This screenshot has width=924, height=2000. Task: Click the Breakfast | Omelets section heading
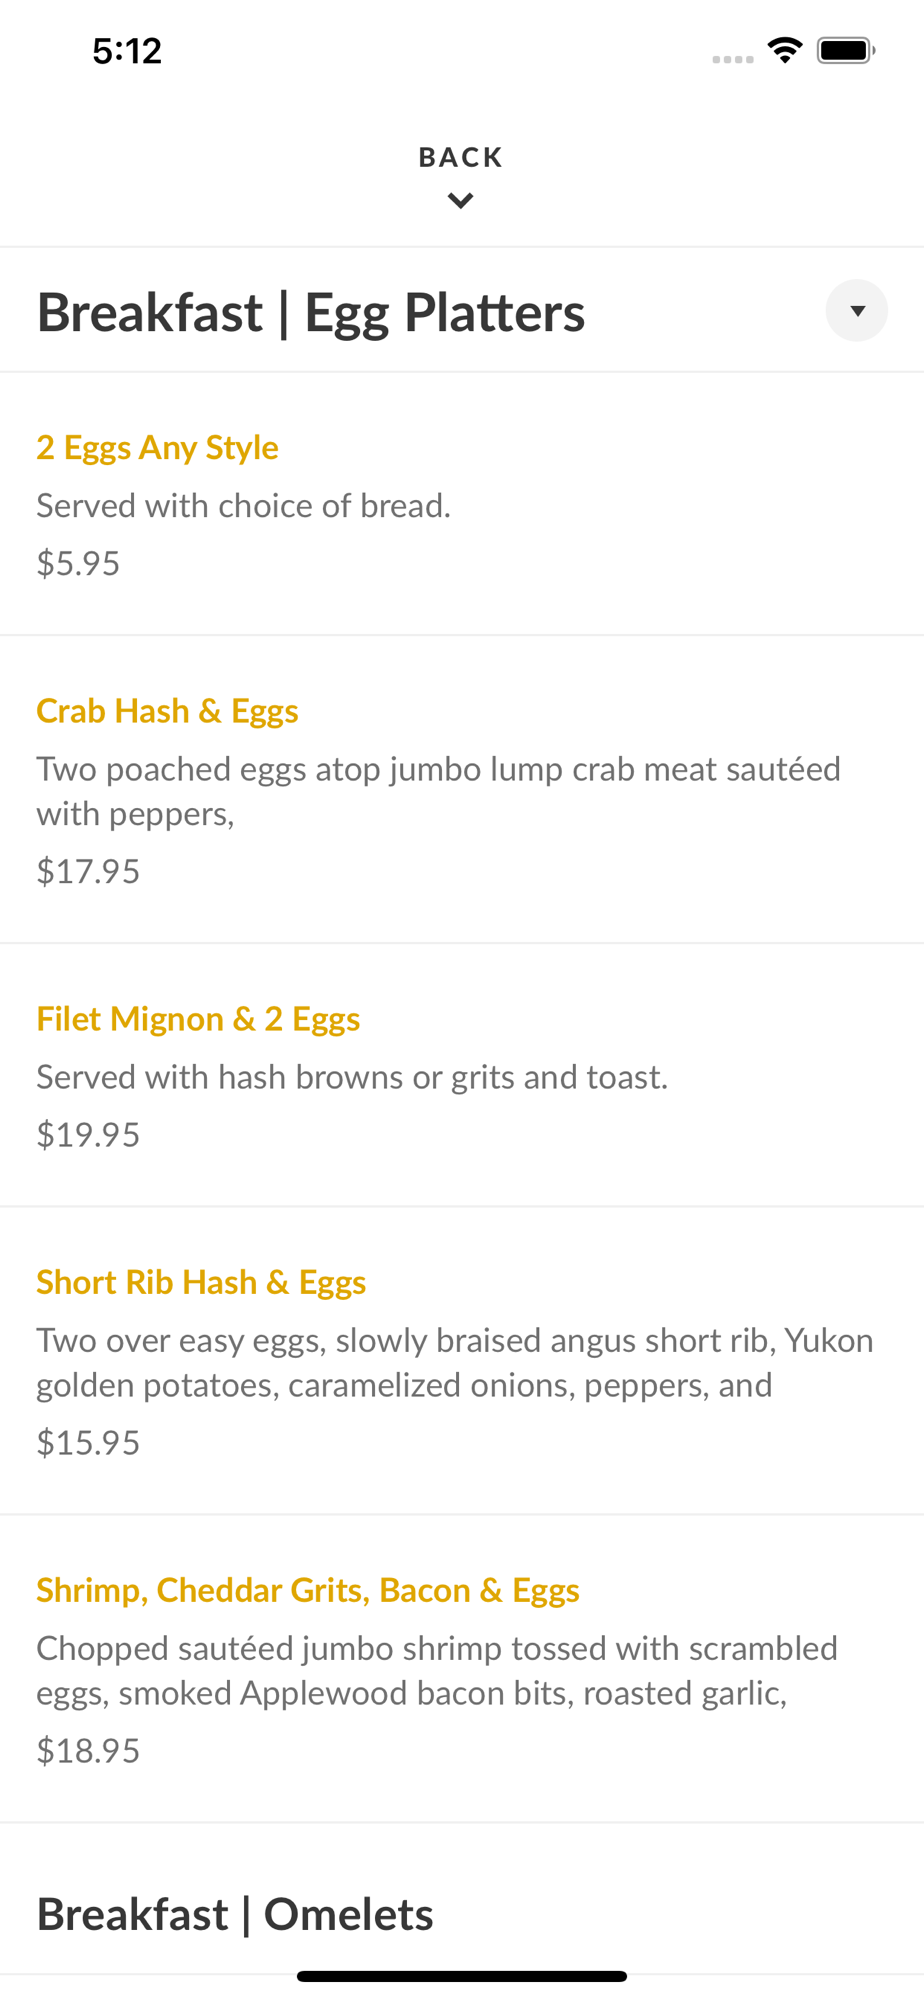(x=235, y=1915)
